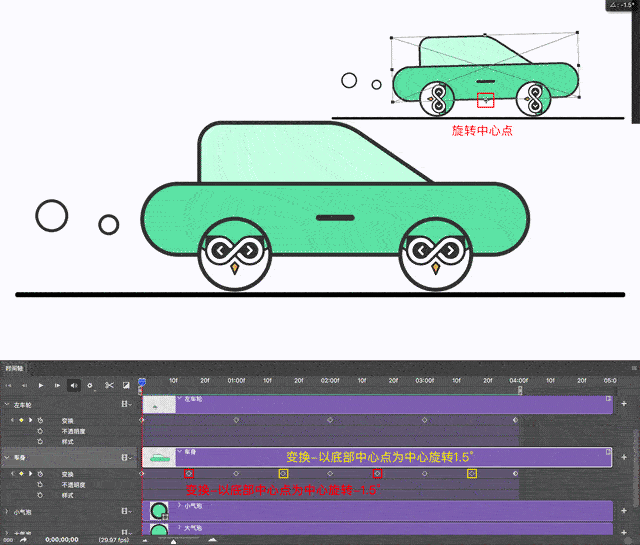Collapse the 车身 layer track
The image size is (640, 545).
[x=6, y=457]
